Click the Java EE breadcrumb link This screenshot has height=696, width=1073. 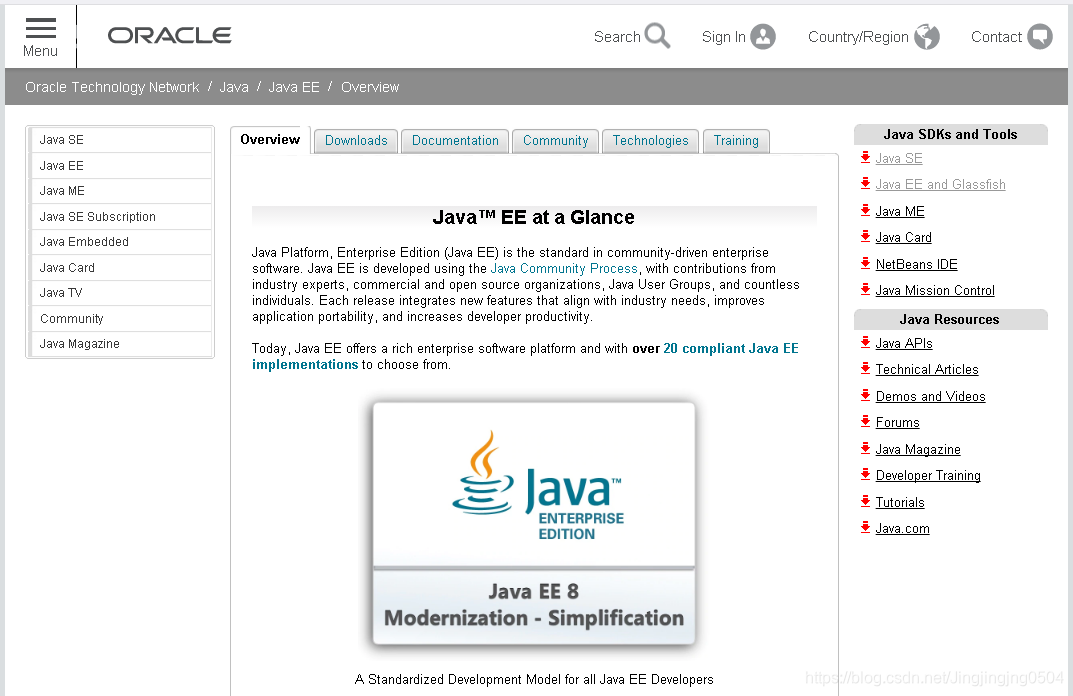coord(294,87)
